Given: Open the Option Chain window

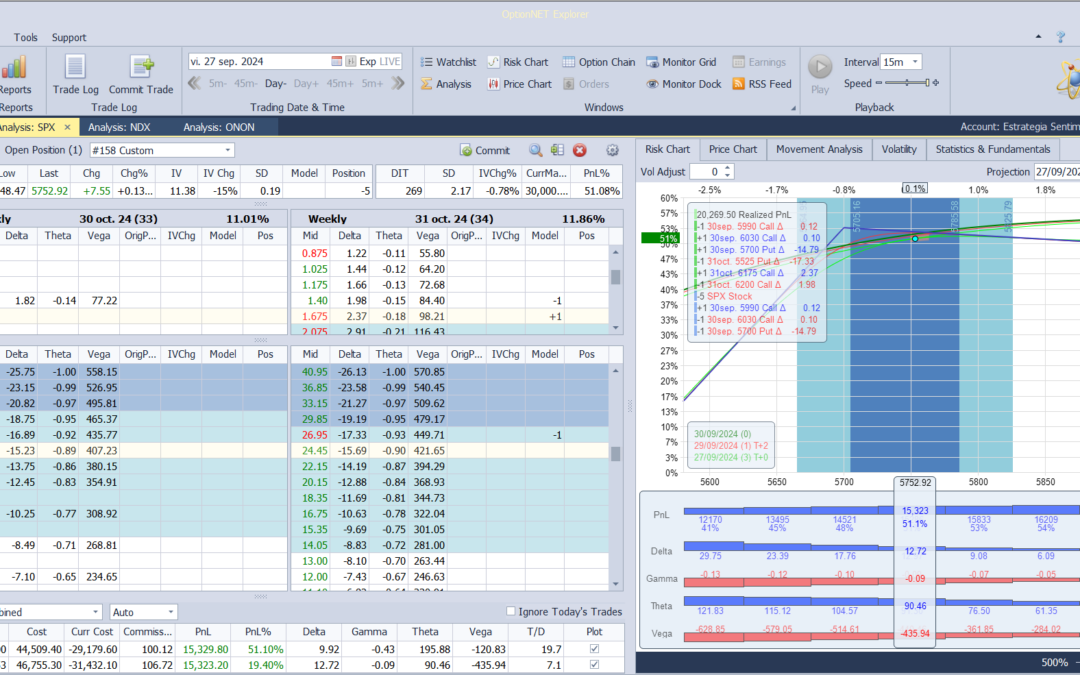Looking at the screenshot, I should [x=598, y=62].
